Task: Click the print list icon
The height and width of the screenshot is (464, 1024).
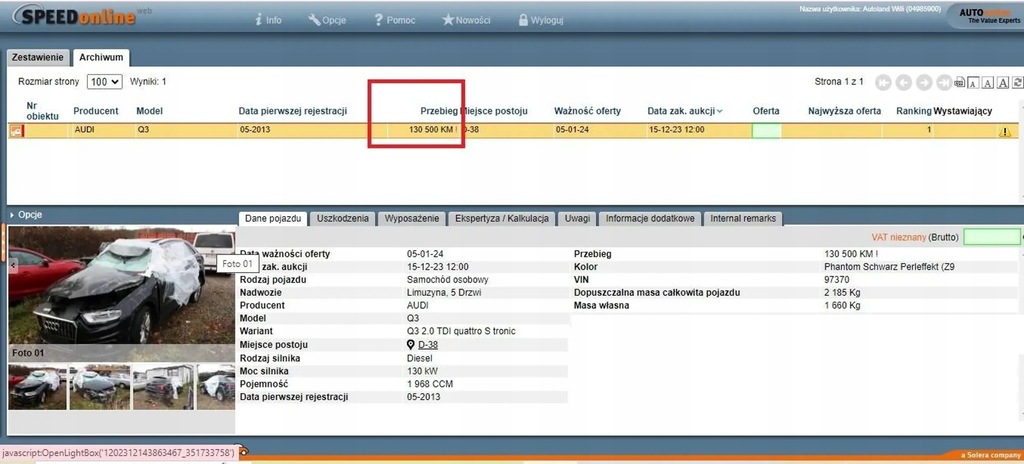Action: click(959, 83)
